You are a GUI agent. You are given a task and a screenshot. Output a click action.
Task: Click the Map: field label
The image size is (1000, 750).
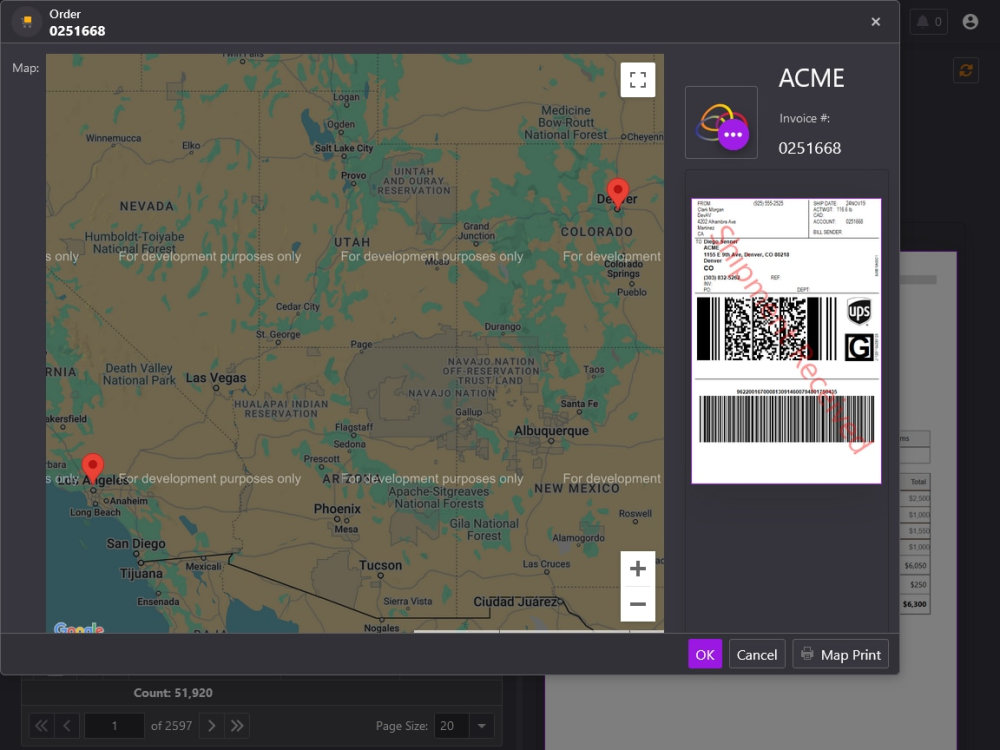click(26, 68)
